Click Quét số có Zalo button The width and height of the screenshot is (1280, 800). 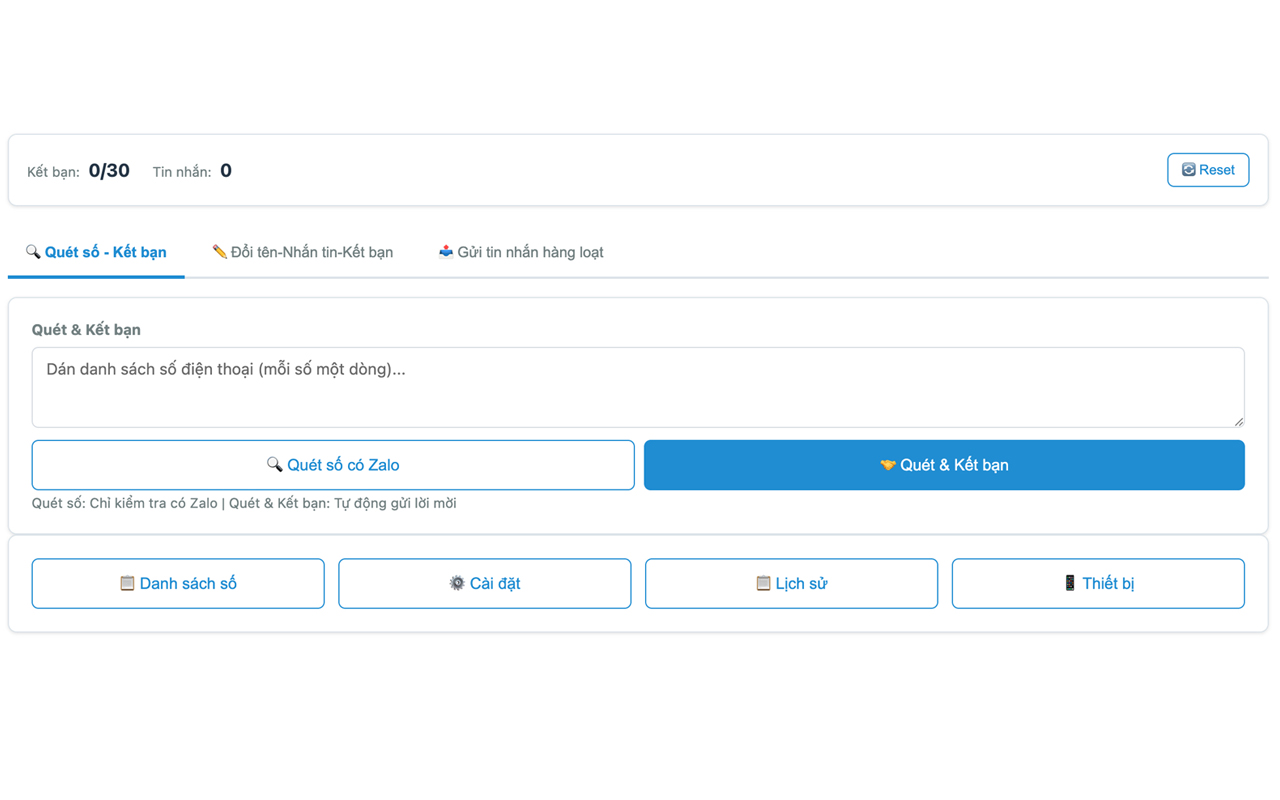333,465
